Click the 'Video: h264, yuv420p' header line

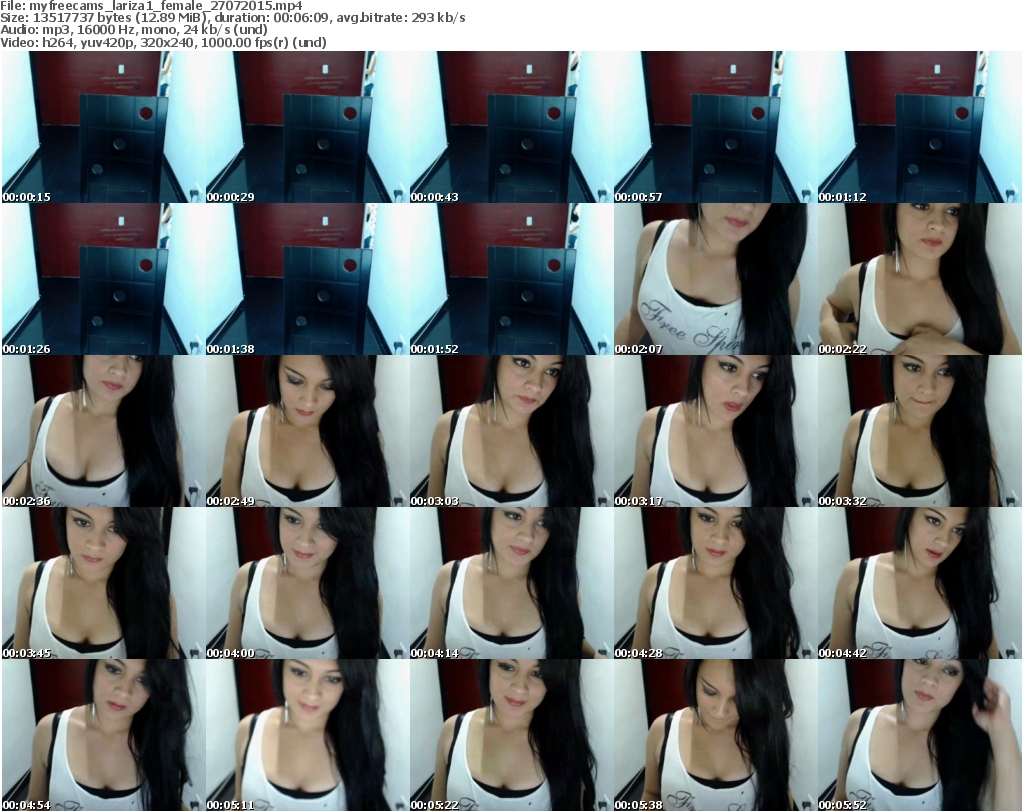point(163,42)
